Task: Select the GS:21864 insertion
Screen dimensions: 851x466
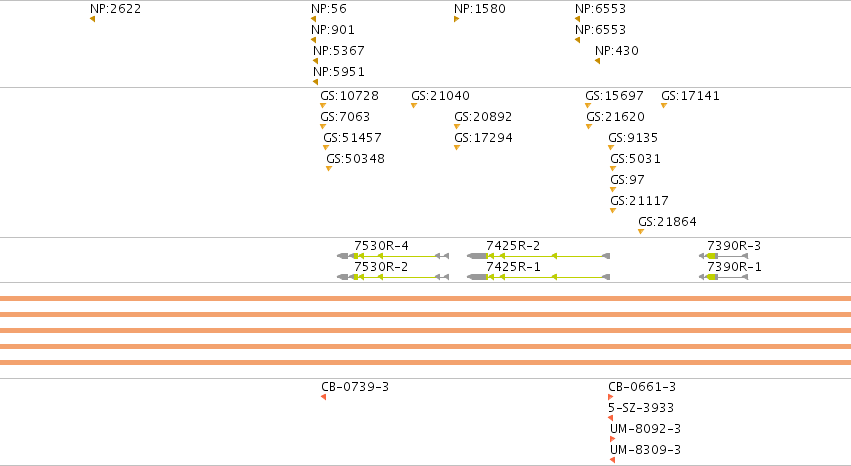Action: click(668, 222)
